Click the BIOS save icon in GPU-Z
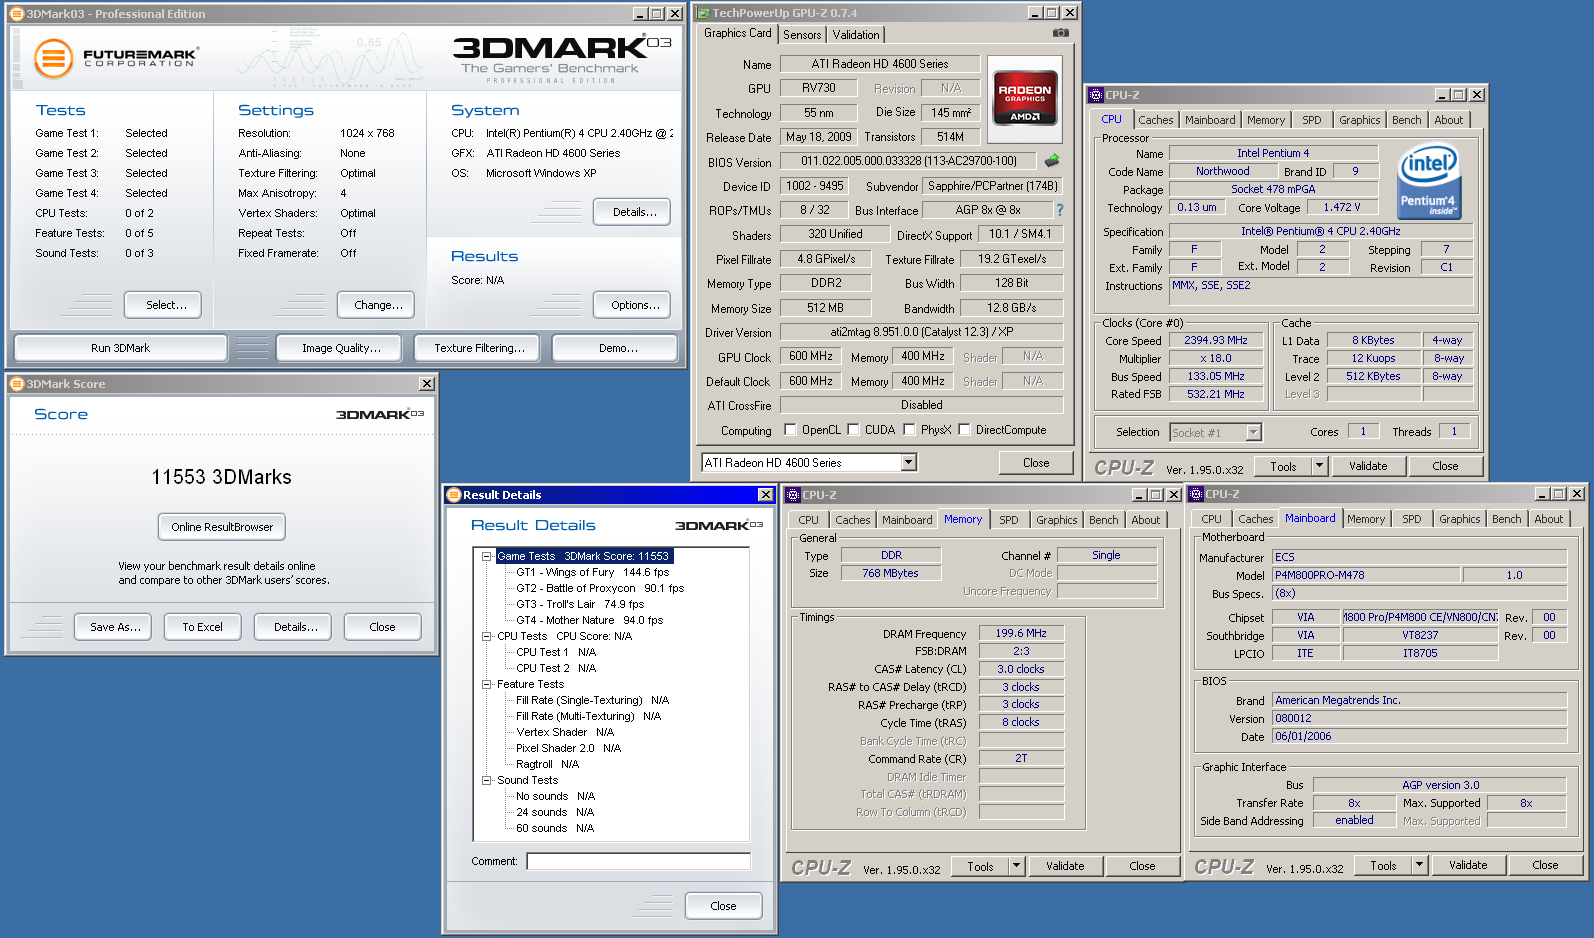Viewport: 1594px width, 938px height. (x=1052, y=160)
